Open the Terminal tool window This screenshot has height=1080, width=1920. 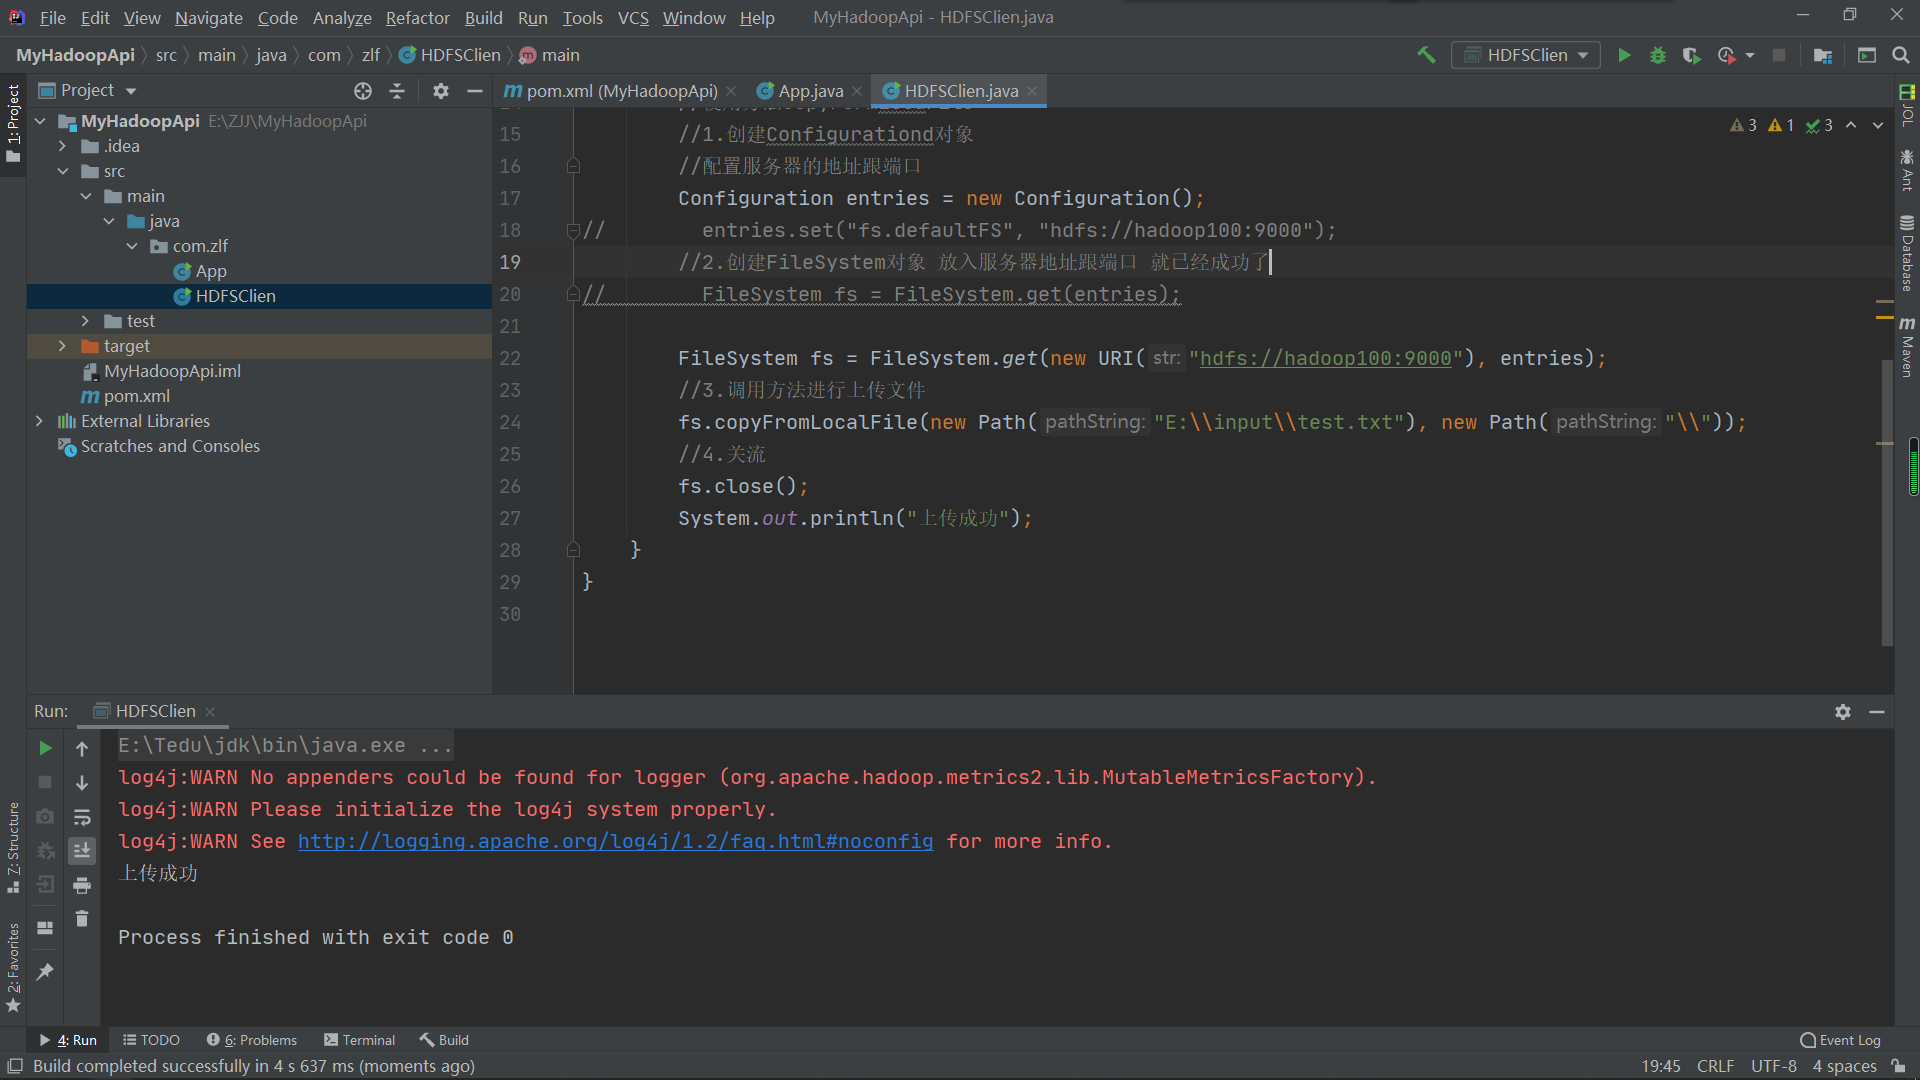pyautogui.click(x=359, y=1040)
